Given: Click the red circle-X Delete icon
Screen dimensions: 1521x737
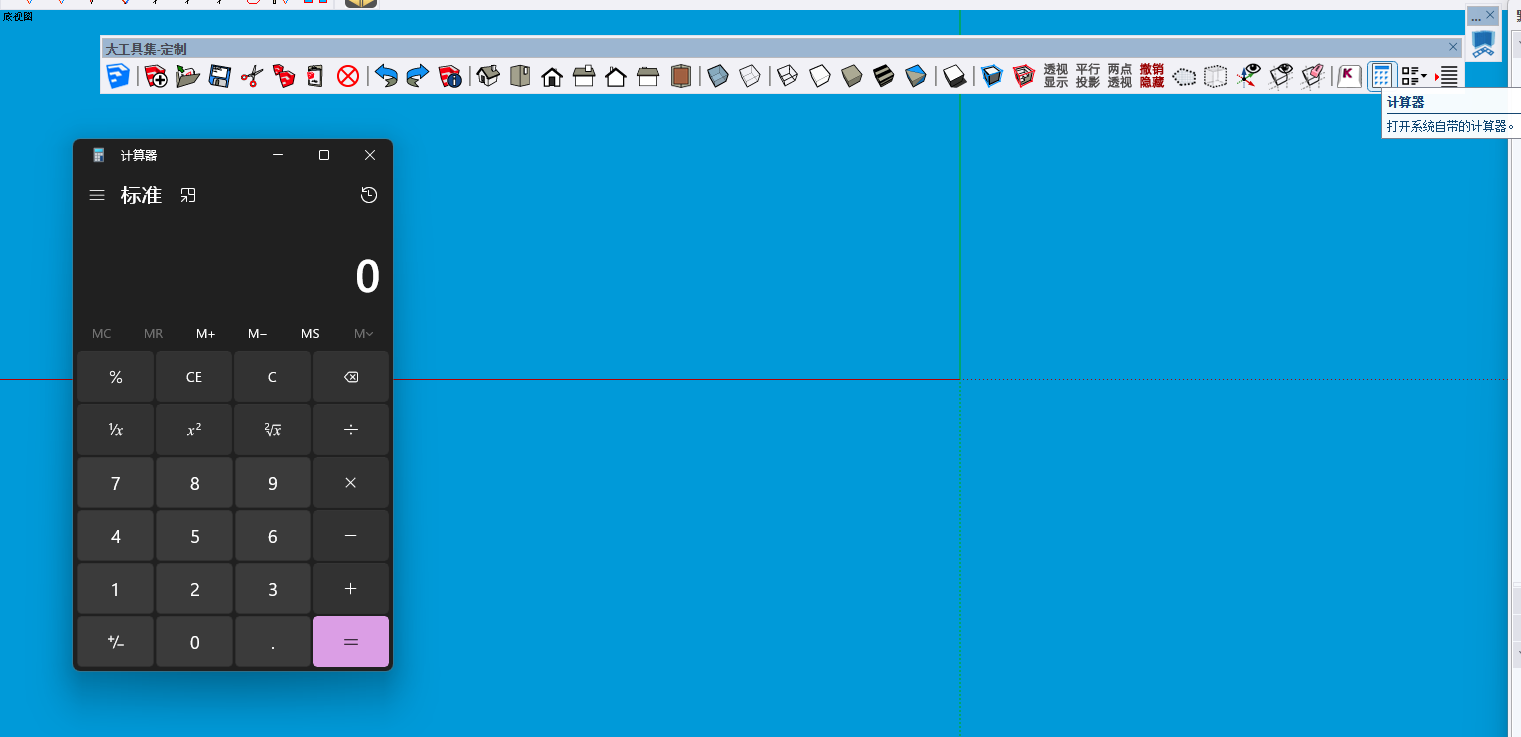Looking at the screenshot, I should pos(348,76).
